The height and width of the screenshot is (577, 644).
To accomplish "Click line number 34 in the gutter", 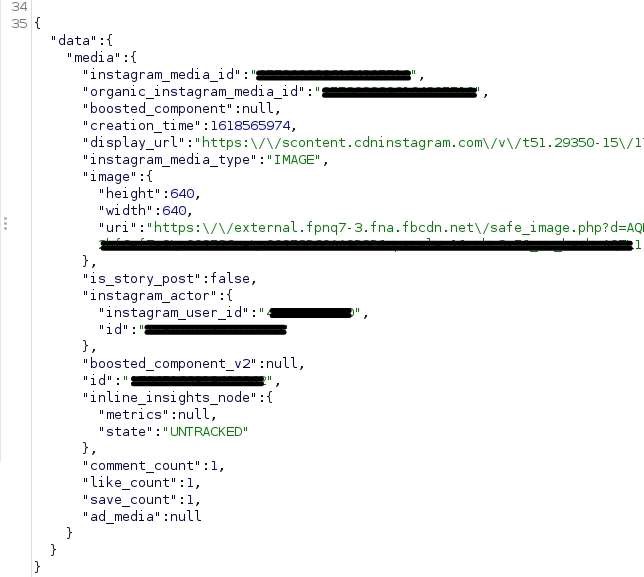I will pyautogui.click(x=19, y=7).
